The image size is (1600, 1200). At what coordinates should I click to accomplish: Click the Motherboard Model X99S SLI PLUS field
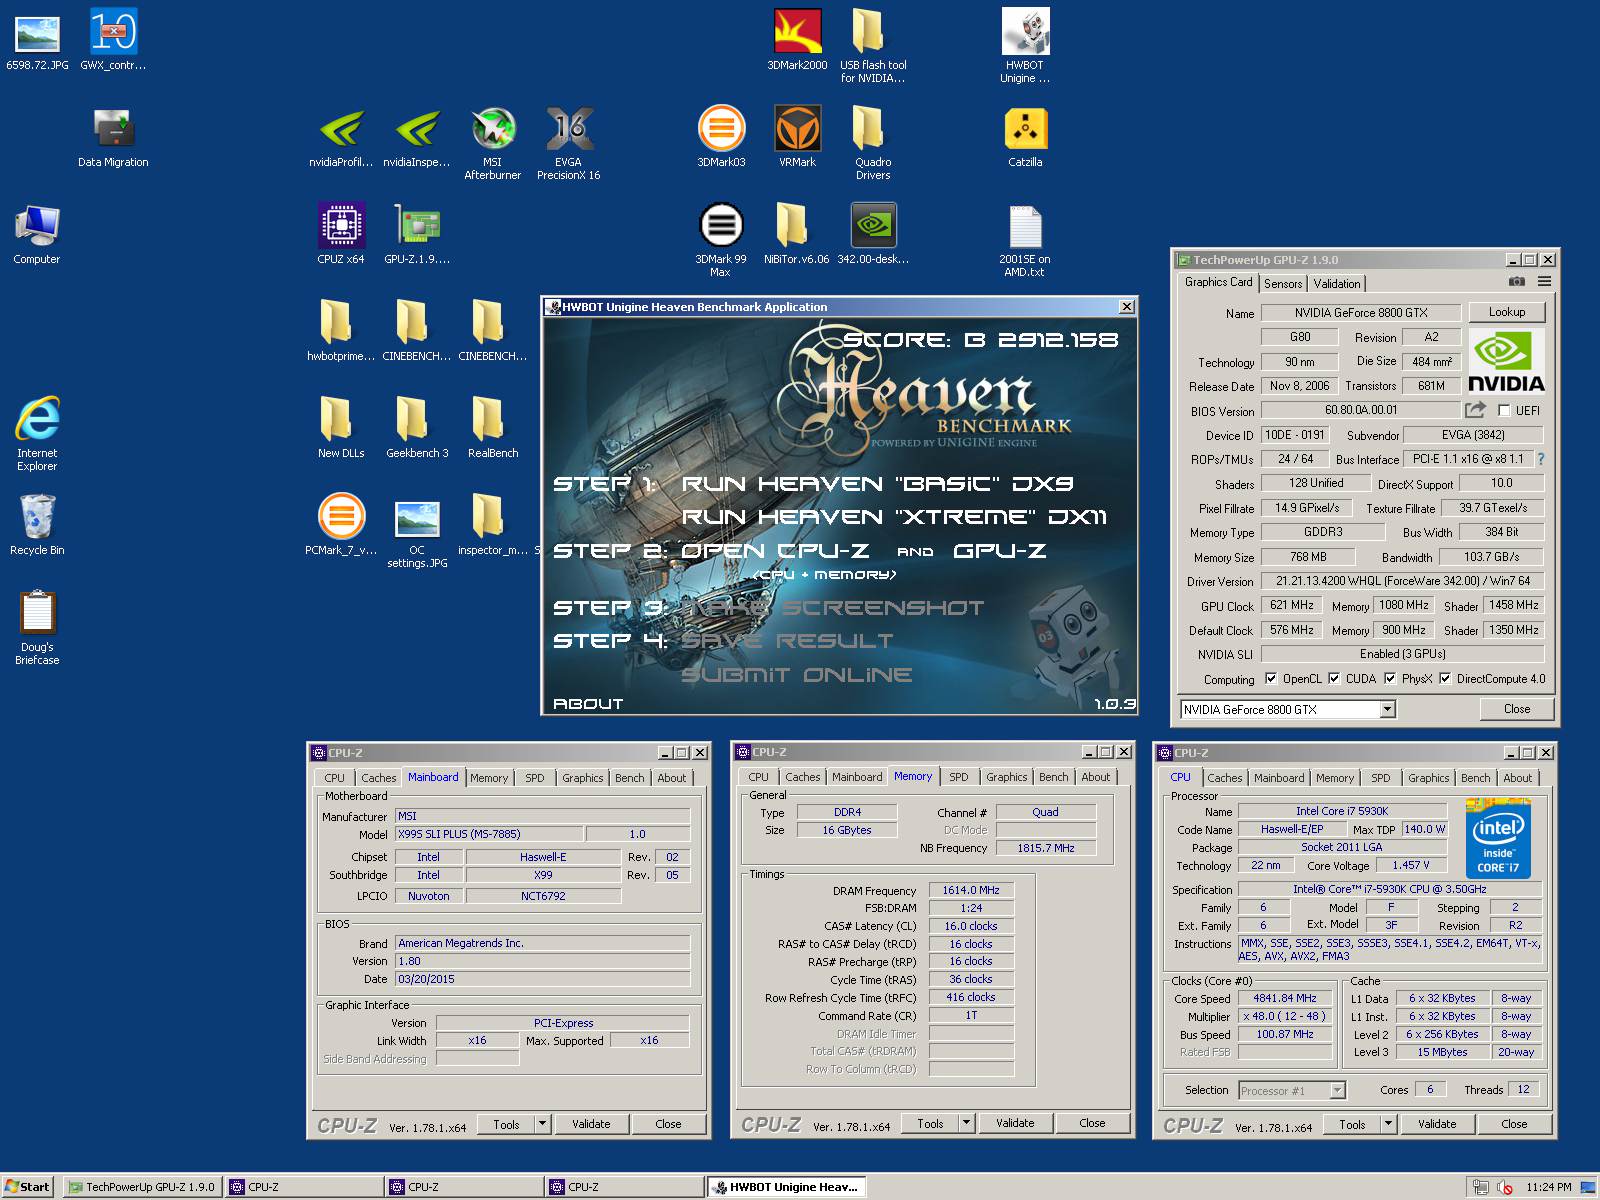488,834
